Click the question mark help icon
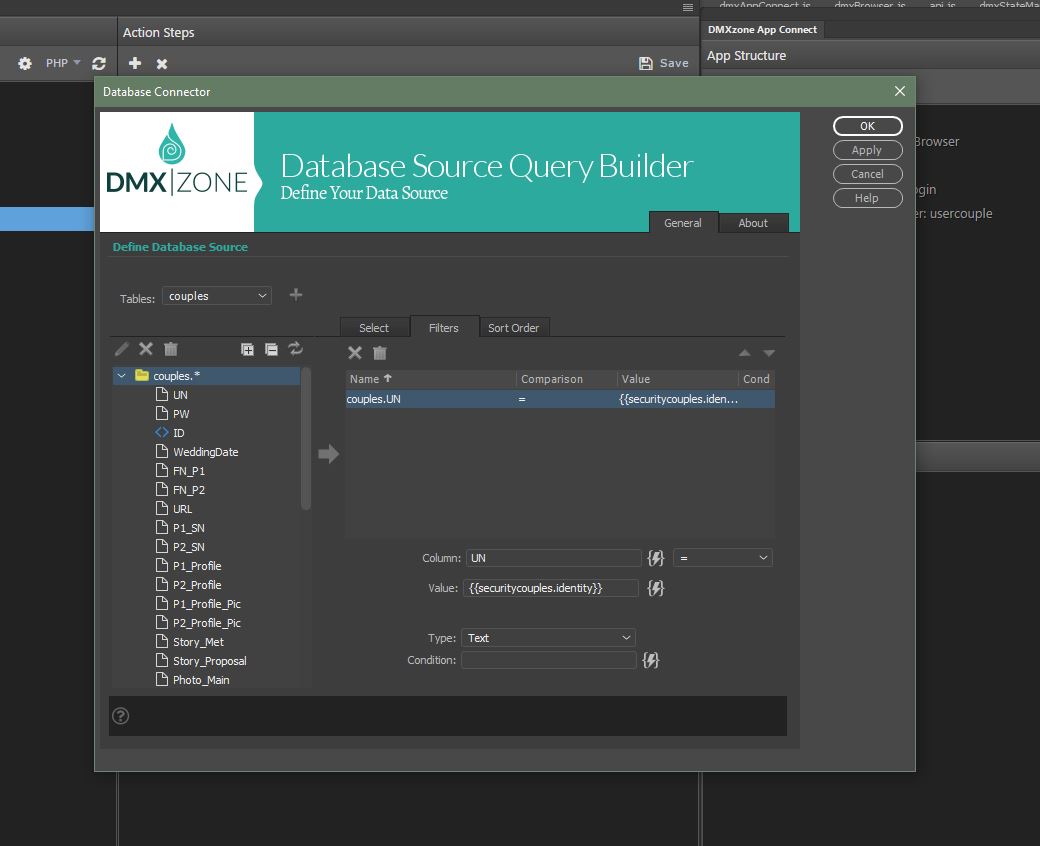This screenshot has height=846, width=1040. pos(121,716)
